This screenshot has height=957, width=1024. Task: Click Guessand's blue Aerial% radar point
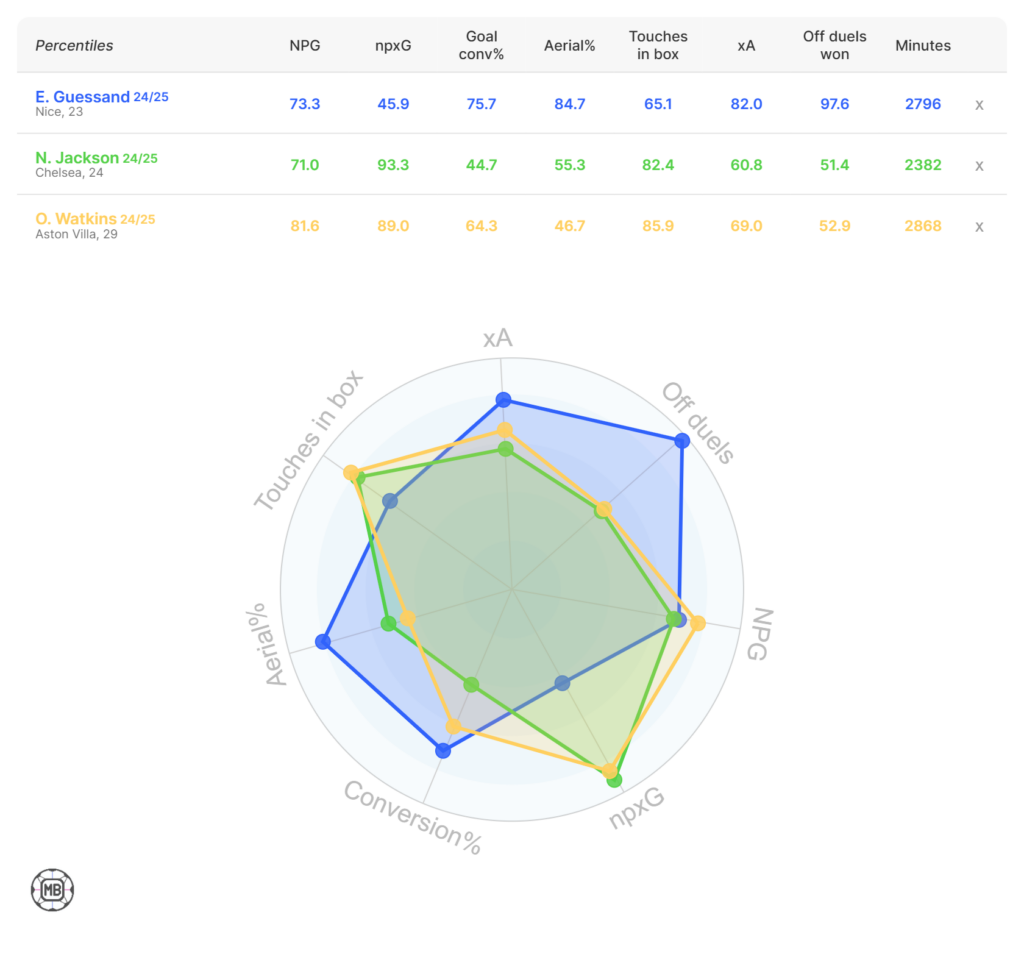(x=322, y=641)
